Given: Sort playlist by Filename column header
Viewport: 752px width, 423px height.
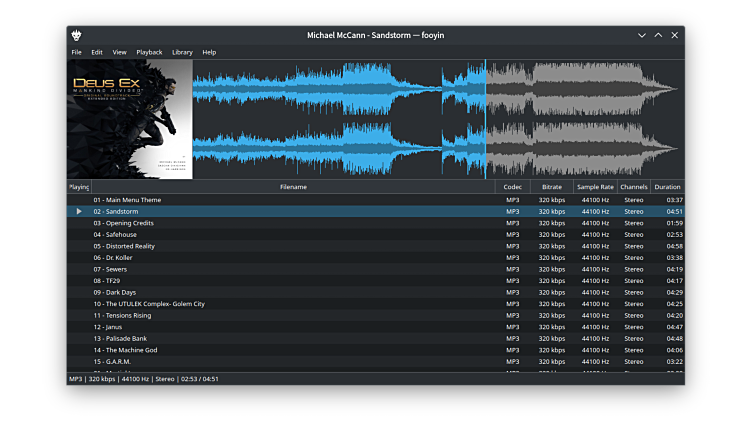Looking at the screenshot, I should tap(293, 187).
